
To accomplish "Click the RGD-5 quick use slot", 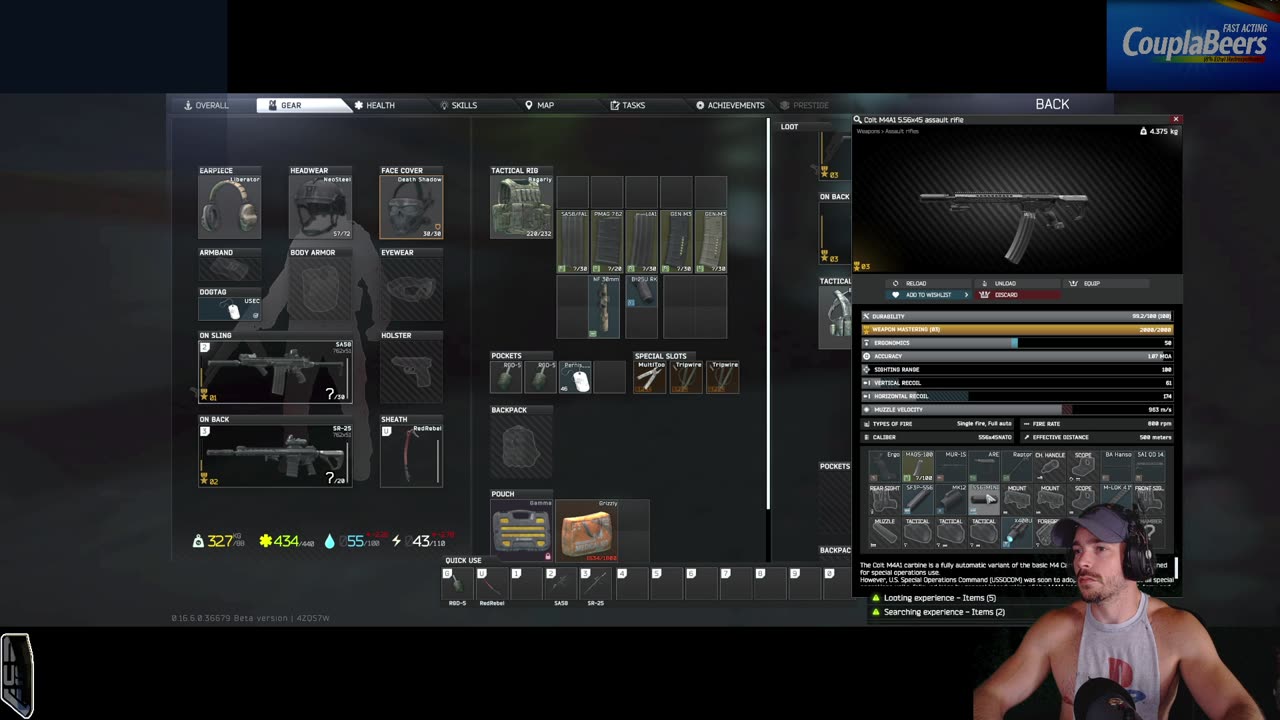I will click(458, 584).
